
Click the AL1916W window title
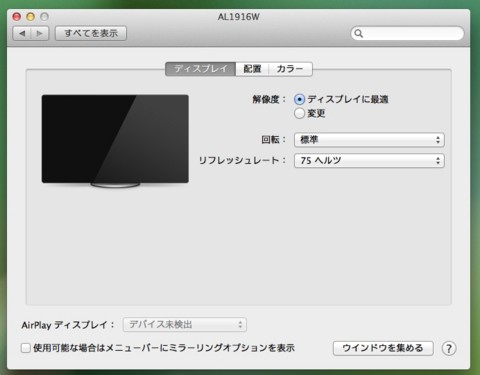[x=239, y=17]
